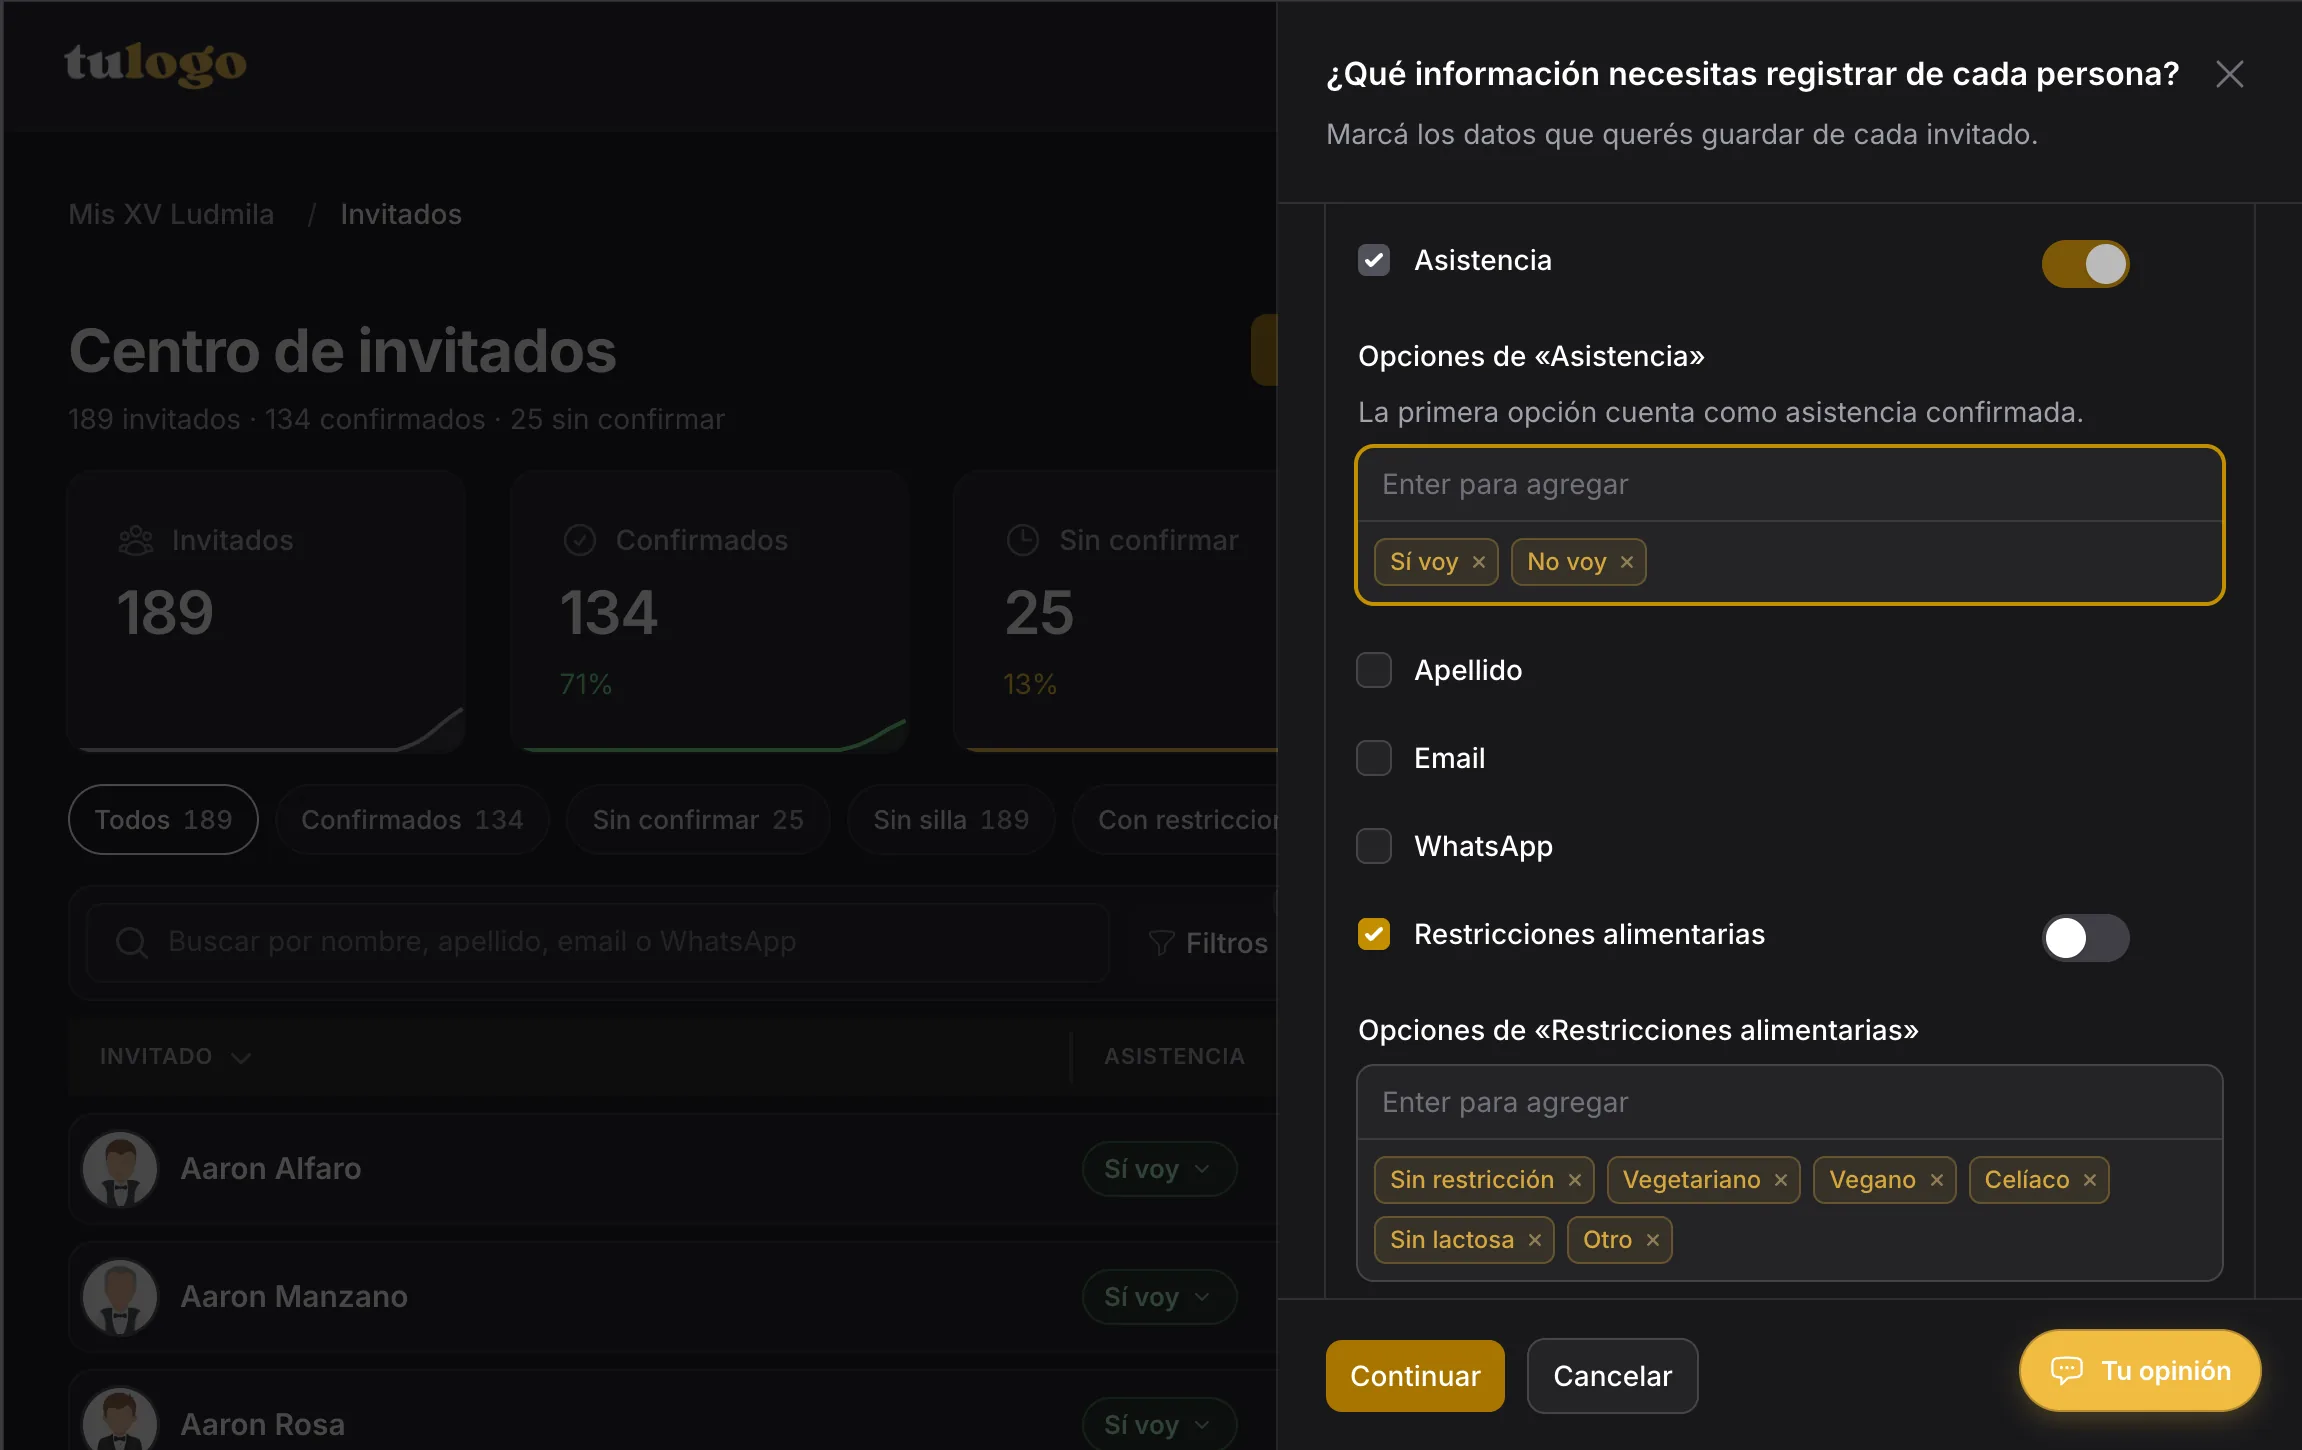Select the guest name 'Aaron Manzano'
This screenshot has width=2302, height=1450.
click(x=294, y=1297)
